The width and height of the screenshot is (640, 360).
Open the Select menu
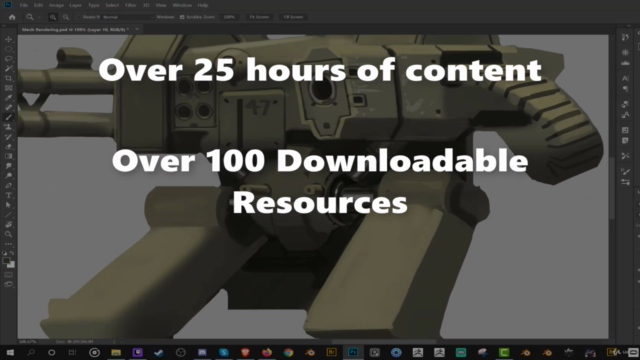[111, 5]
